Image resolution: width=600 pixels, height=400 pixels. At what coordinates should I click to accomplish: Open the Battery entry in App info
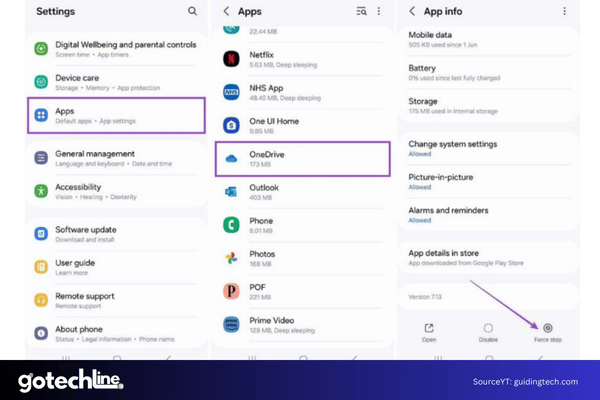(x=489, y=73)
